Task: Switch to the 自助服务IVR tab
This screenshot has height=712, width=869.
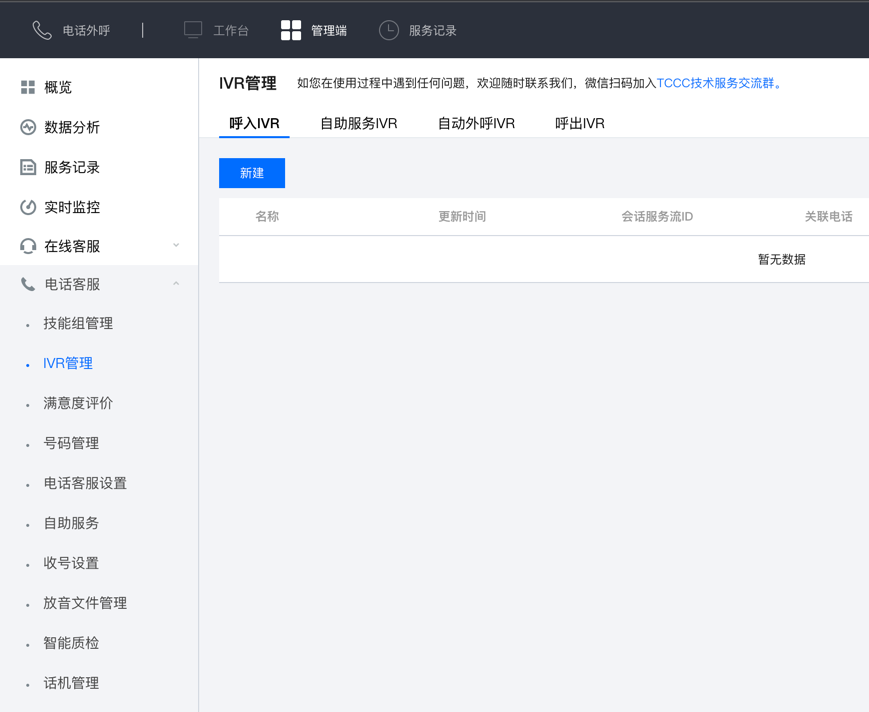Action: 358,124
